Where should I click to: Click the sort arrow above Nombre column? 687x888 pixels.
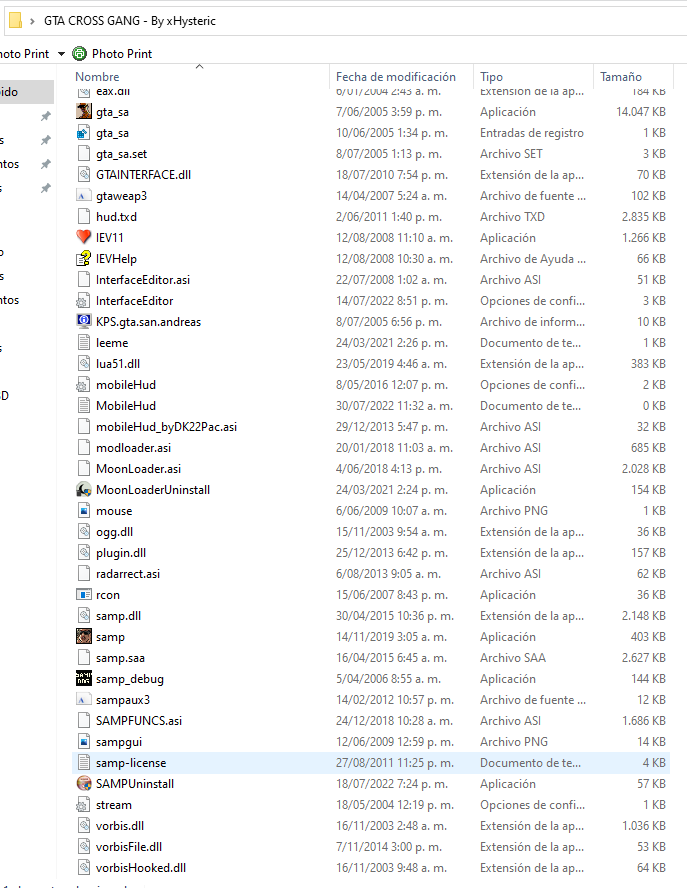point(199,67)
